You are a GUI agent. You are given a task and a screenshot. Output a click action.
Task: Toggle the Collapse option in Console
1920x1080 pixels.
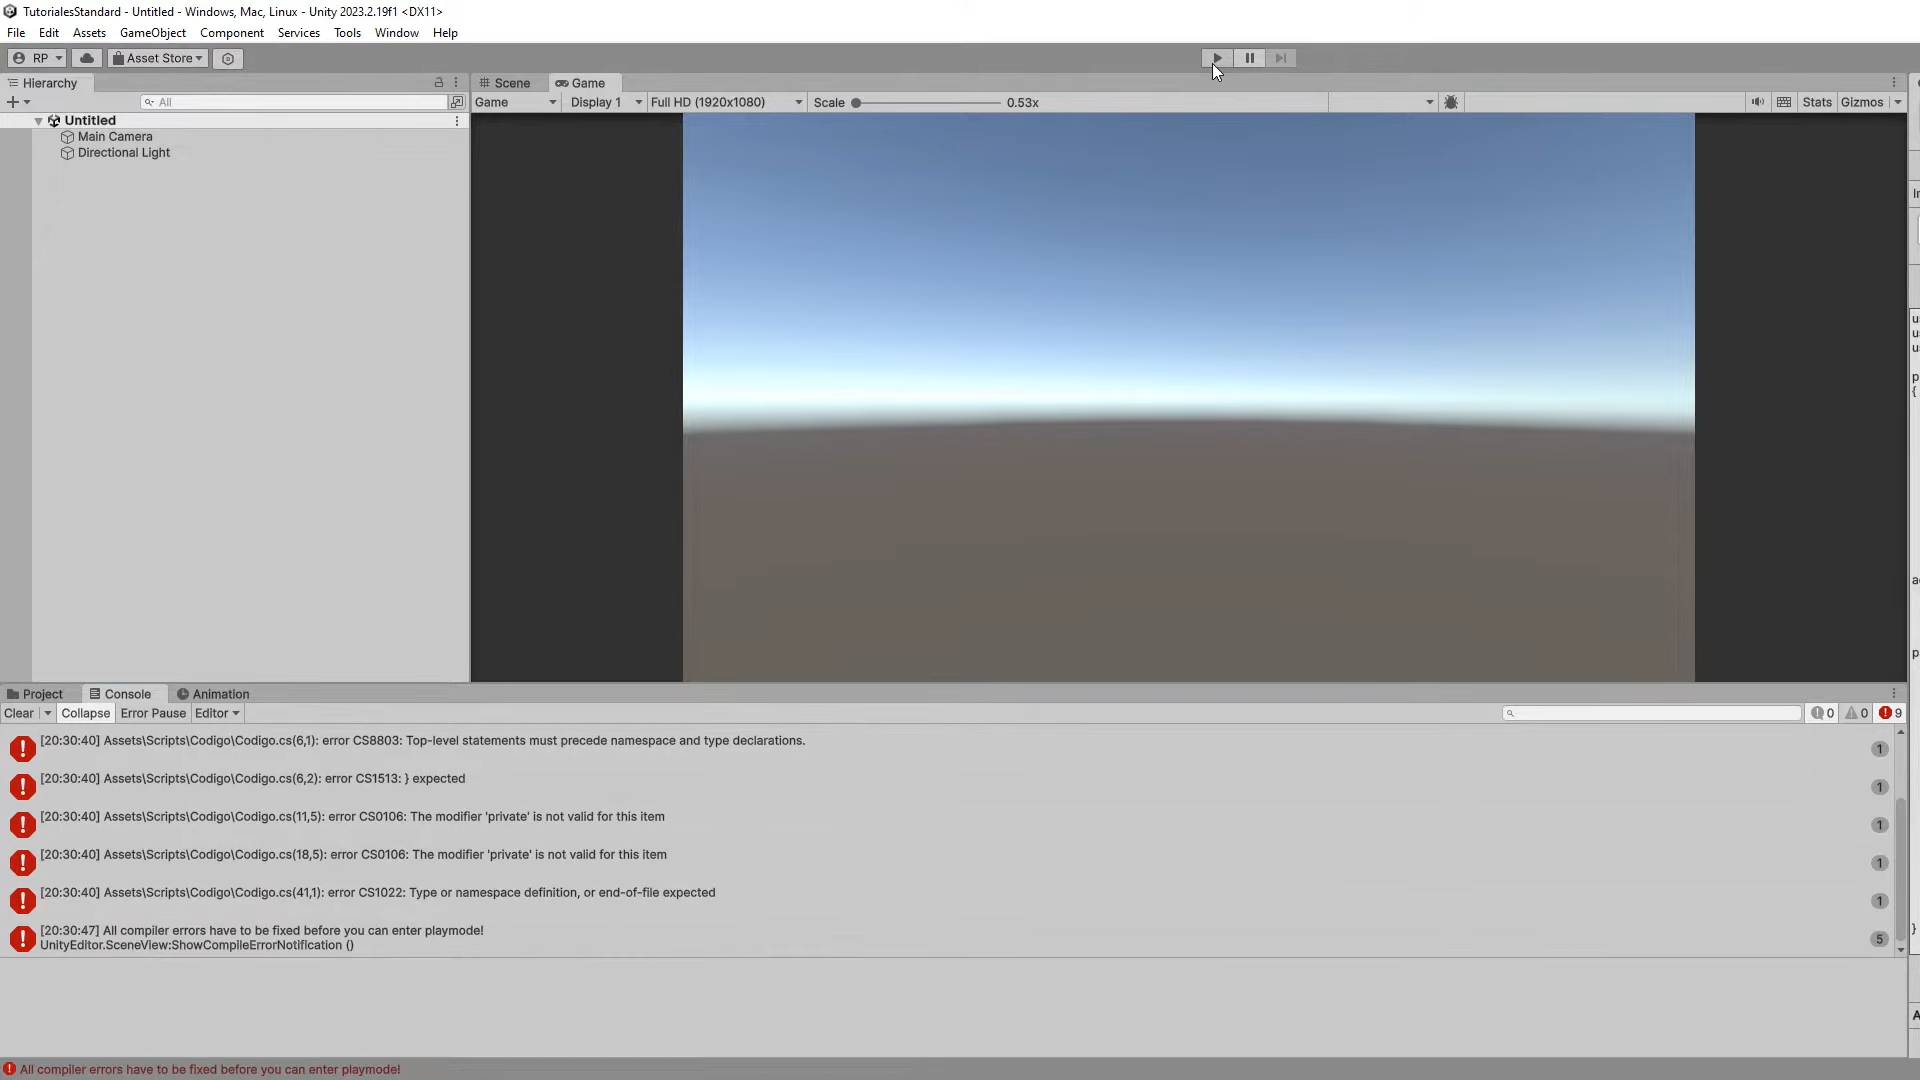click(x=85, y=713)
